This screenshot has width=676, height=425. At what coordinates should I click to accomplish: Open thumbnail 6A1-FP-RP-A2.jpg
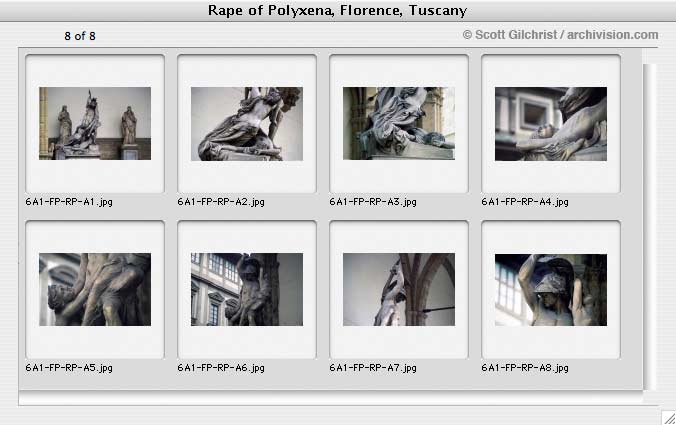pyautogui.click(x=247, y=124)
